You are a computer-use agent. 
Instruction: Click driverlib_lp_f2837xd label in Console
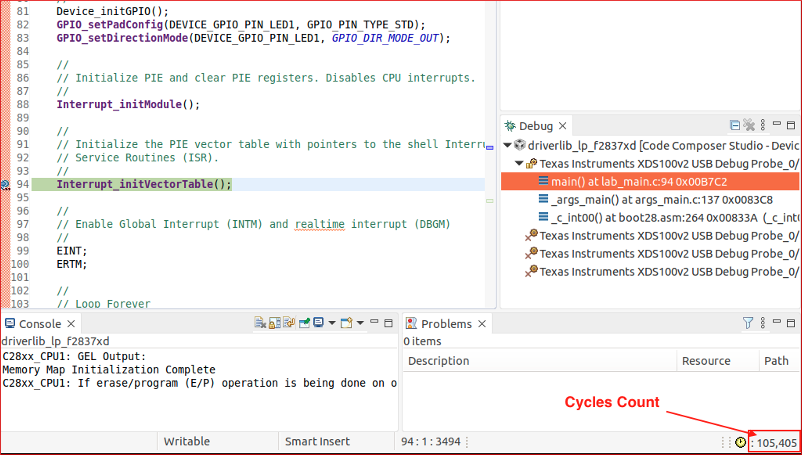55,341
